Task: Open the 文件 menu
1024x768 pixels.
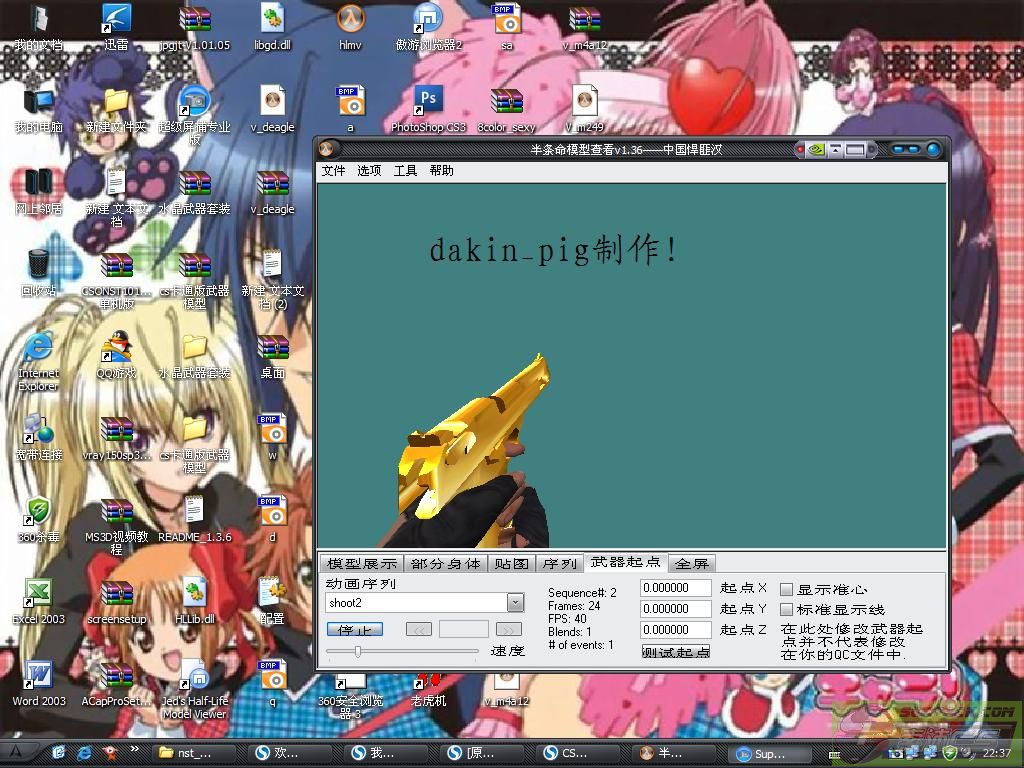Action: [x=333, y=170]
